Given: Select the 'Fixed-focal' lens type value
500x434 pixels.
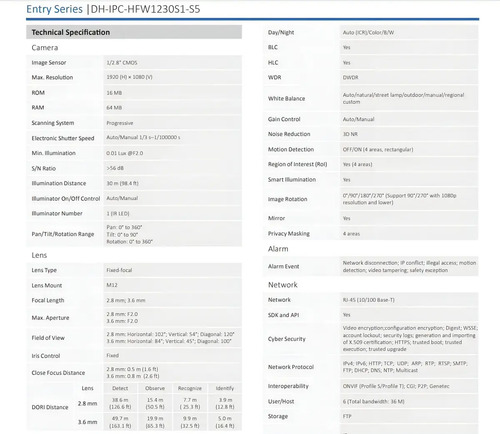Looking at the screenshot, I should pyautogui.click(x=119, y=270).
